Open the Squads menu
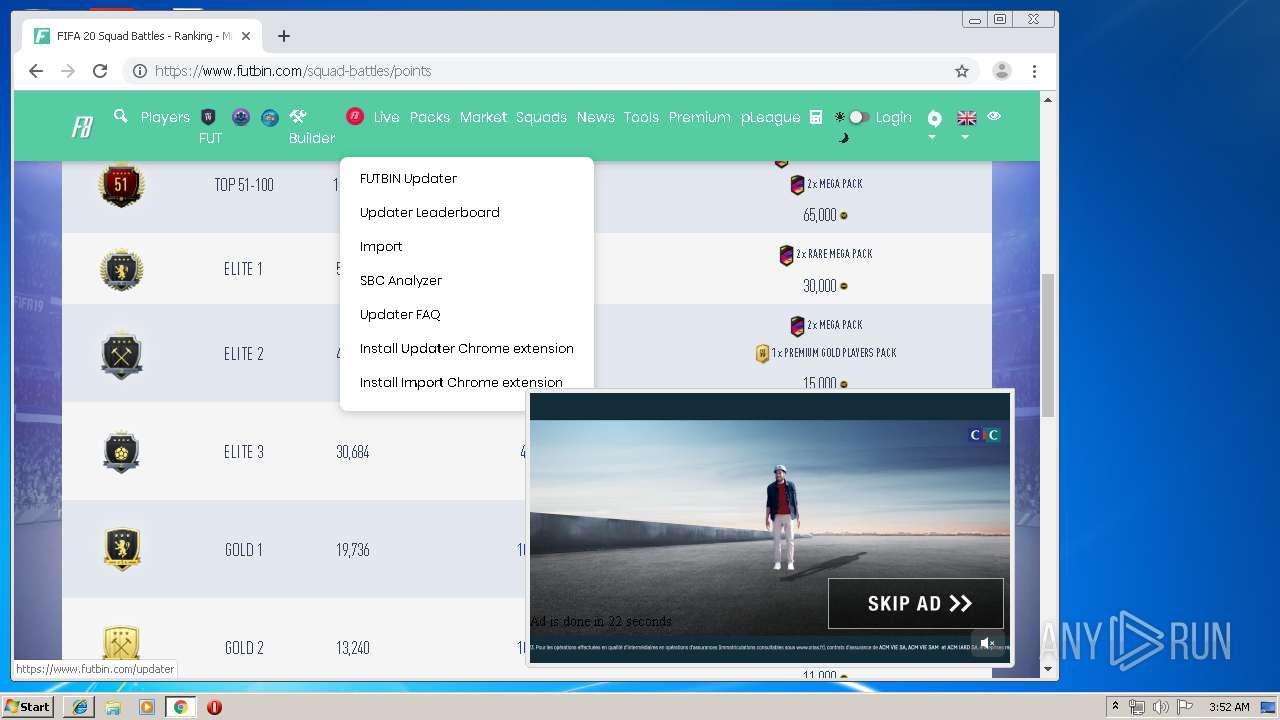 541,117
